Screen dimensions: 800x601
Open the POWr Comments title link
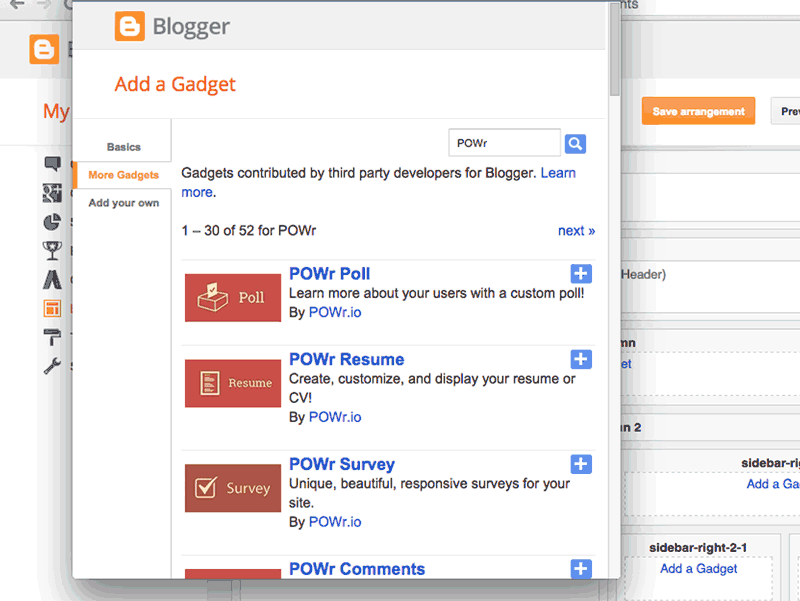[x=357, y=569]
